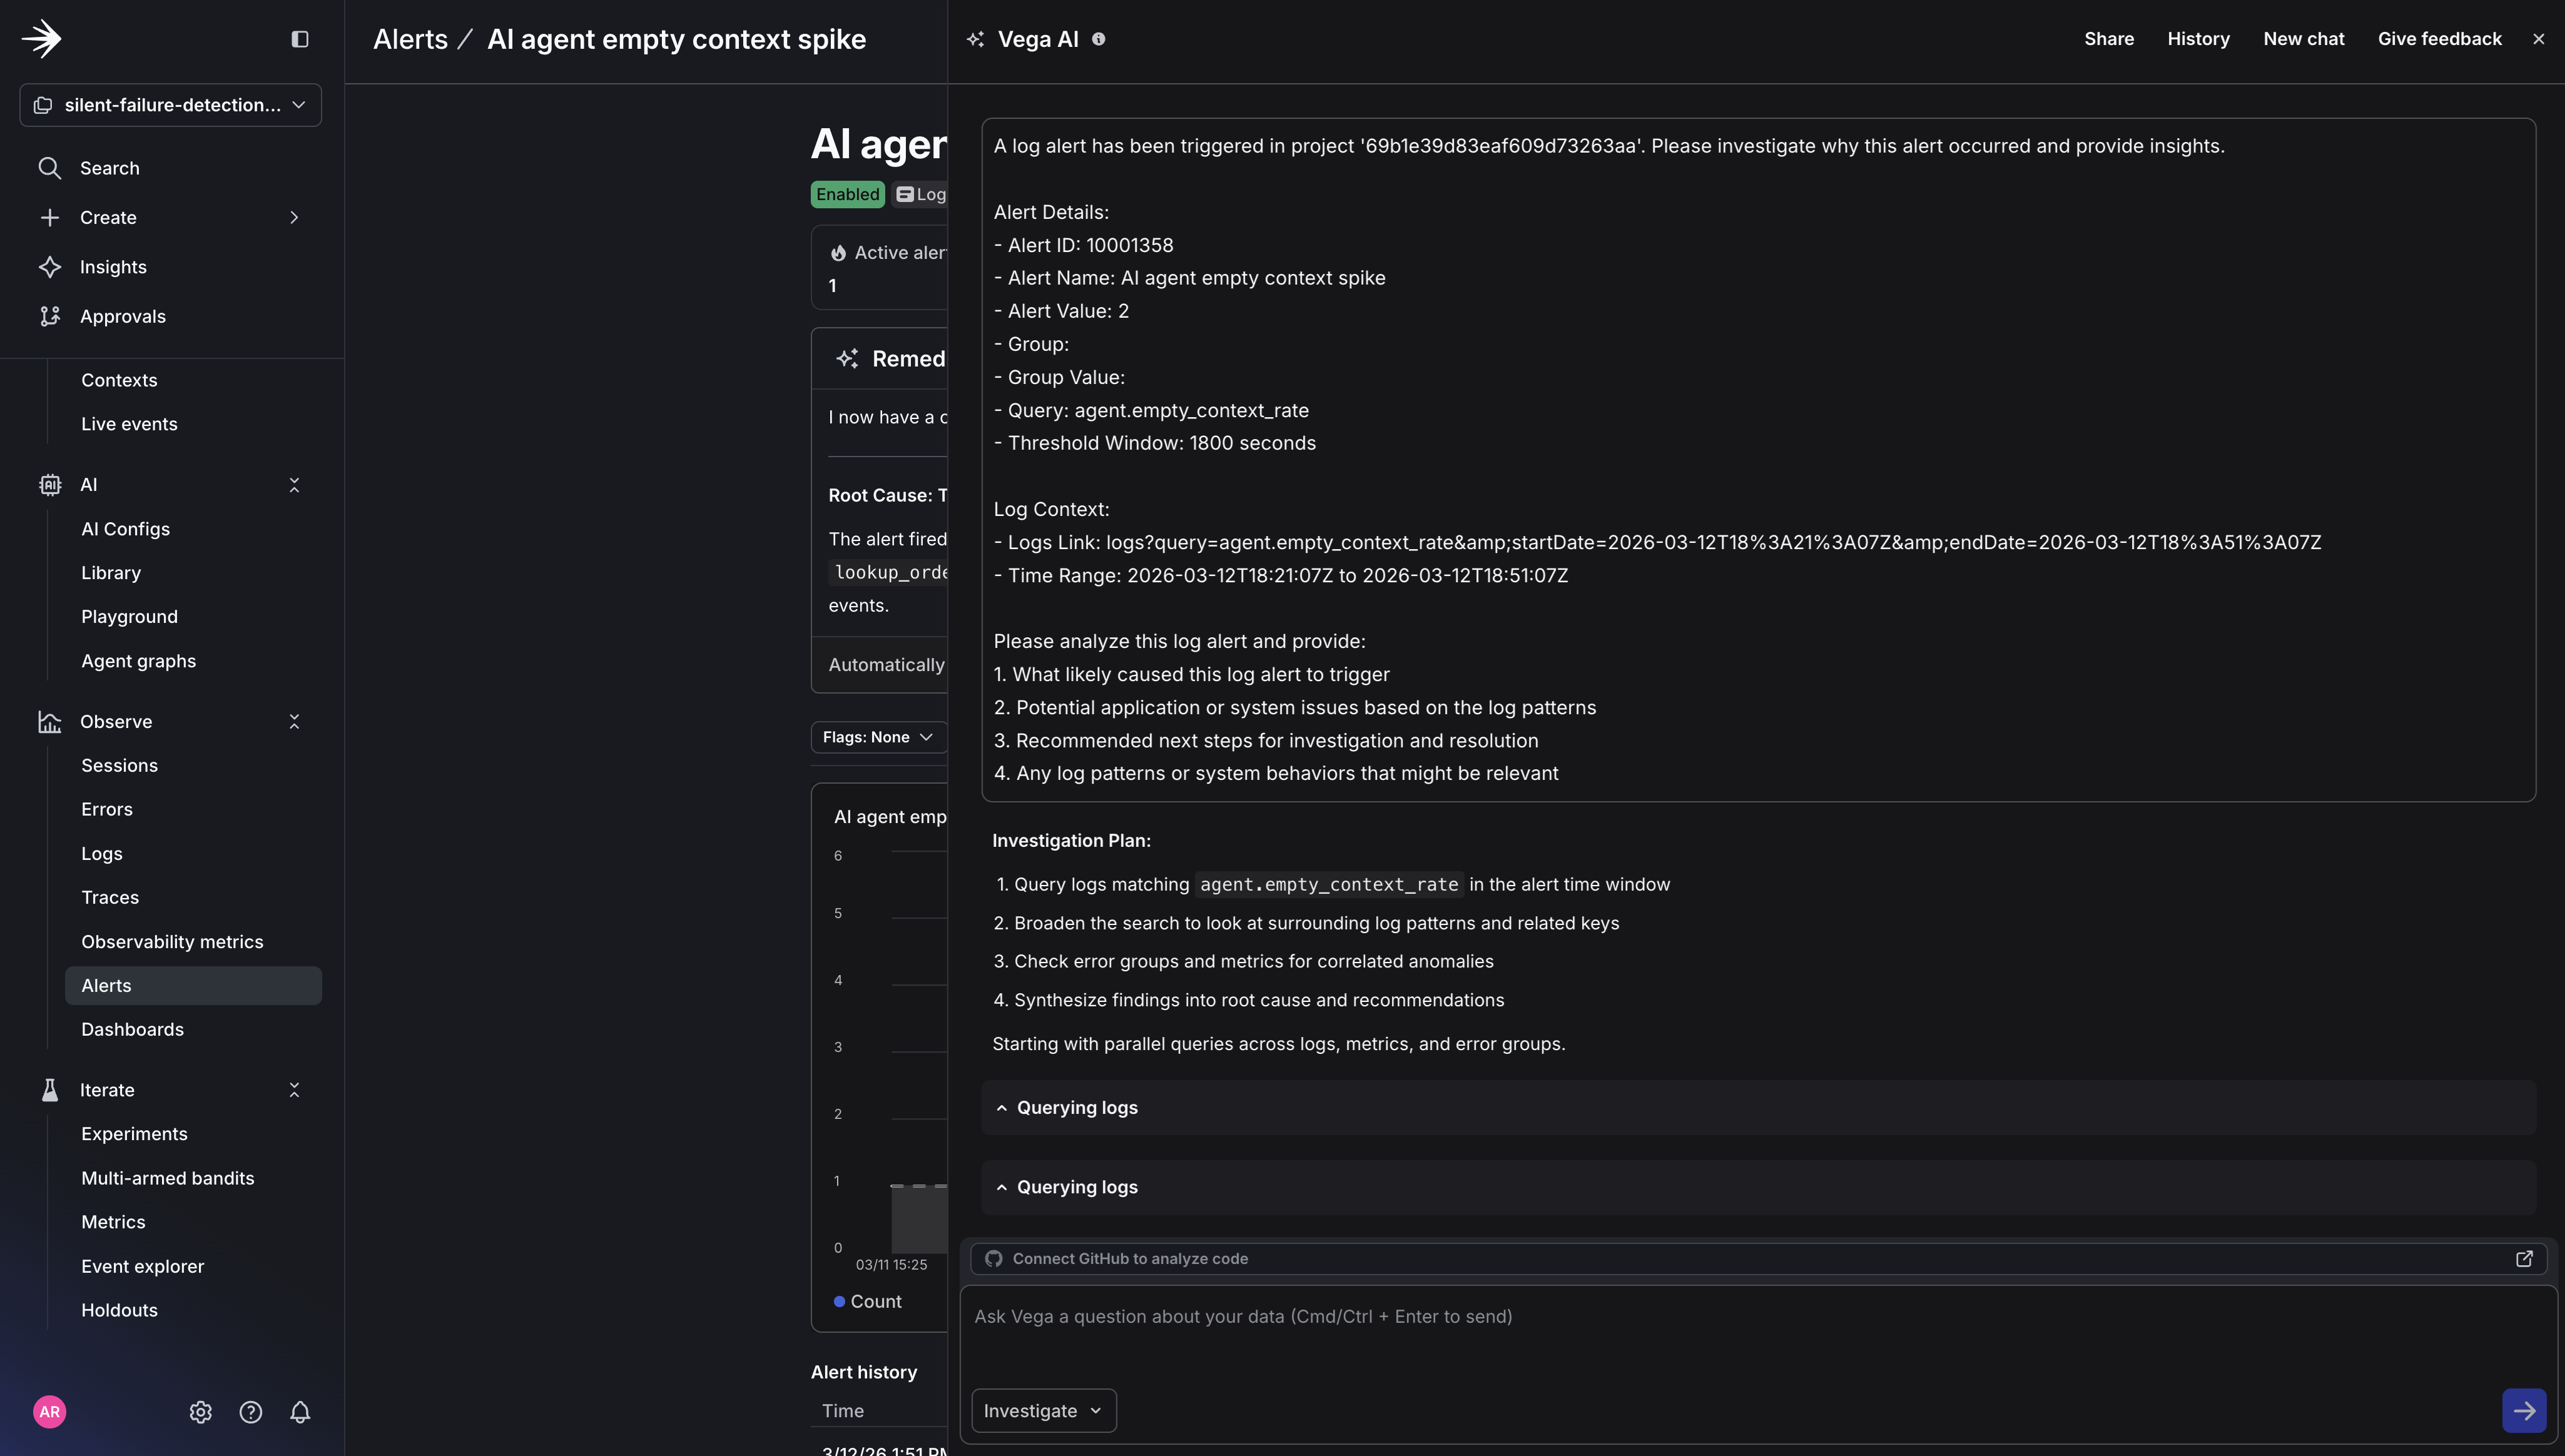Image resolution: width=2565 pixels, height=1456 pixels.
Task: Expand first Querying logs section
Action: tap(1076, 1107)
